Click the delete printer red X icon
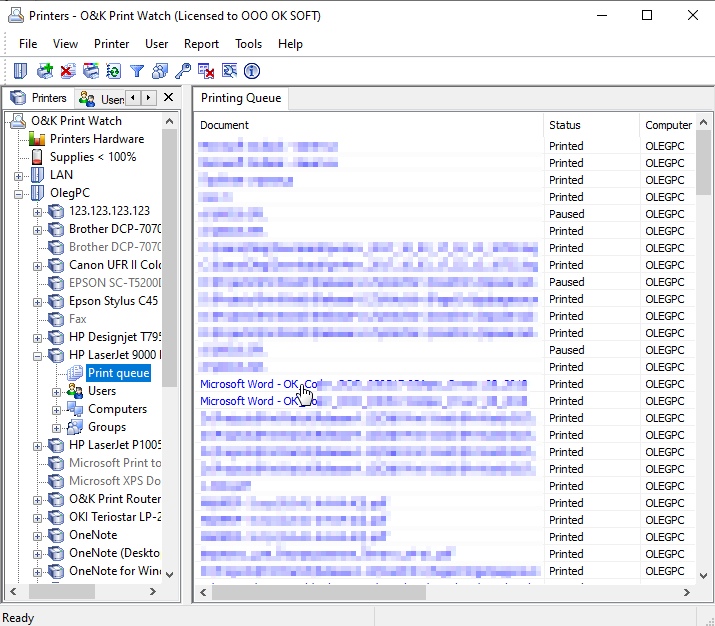Screen dimensions: 715x626 tap(67, 71)
